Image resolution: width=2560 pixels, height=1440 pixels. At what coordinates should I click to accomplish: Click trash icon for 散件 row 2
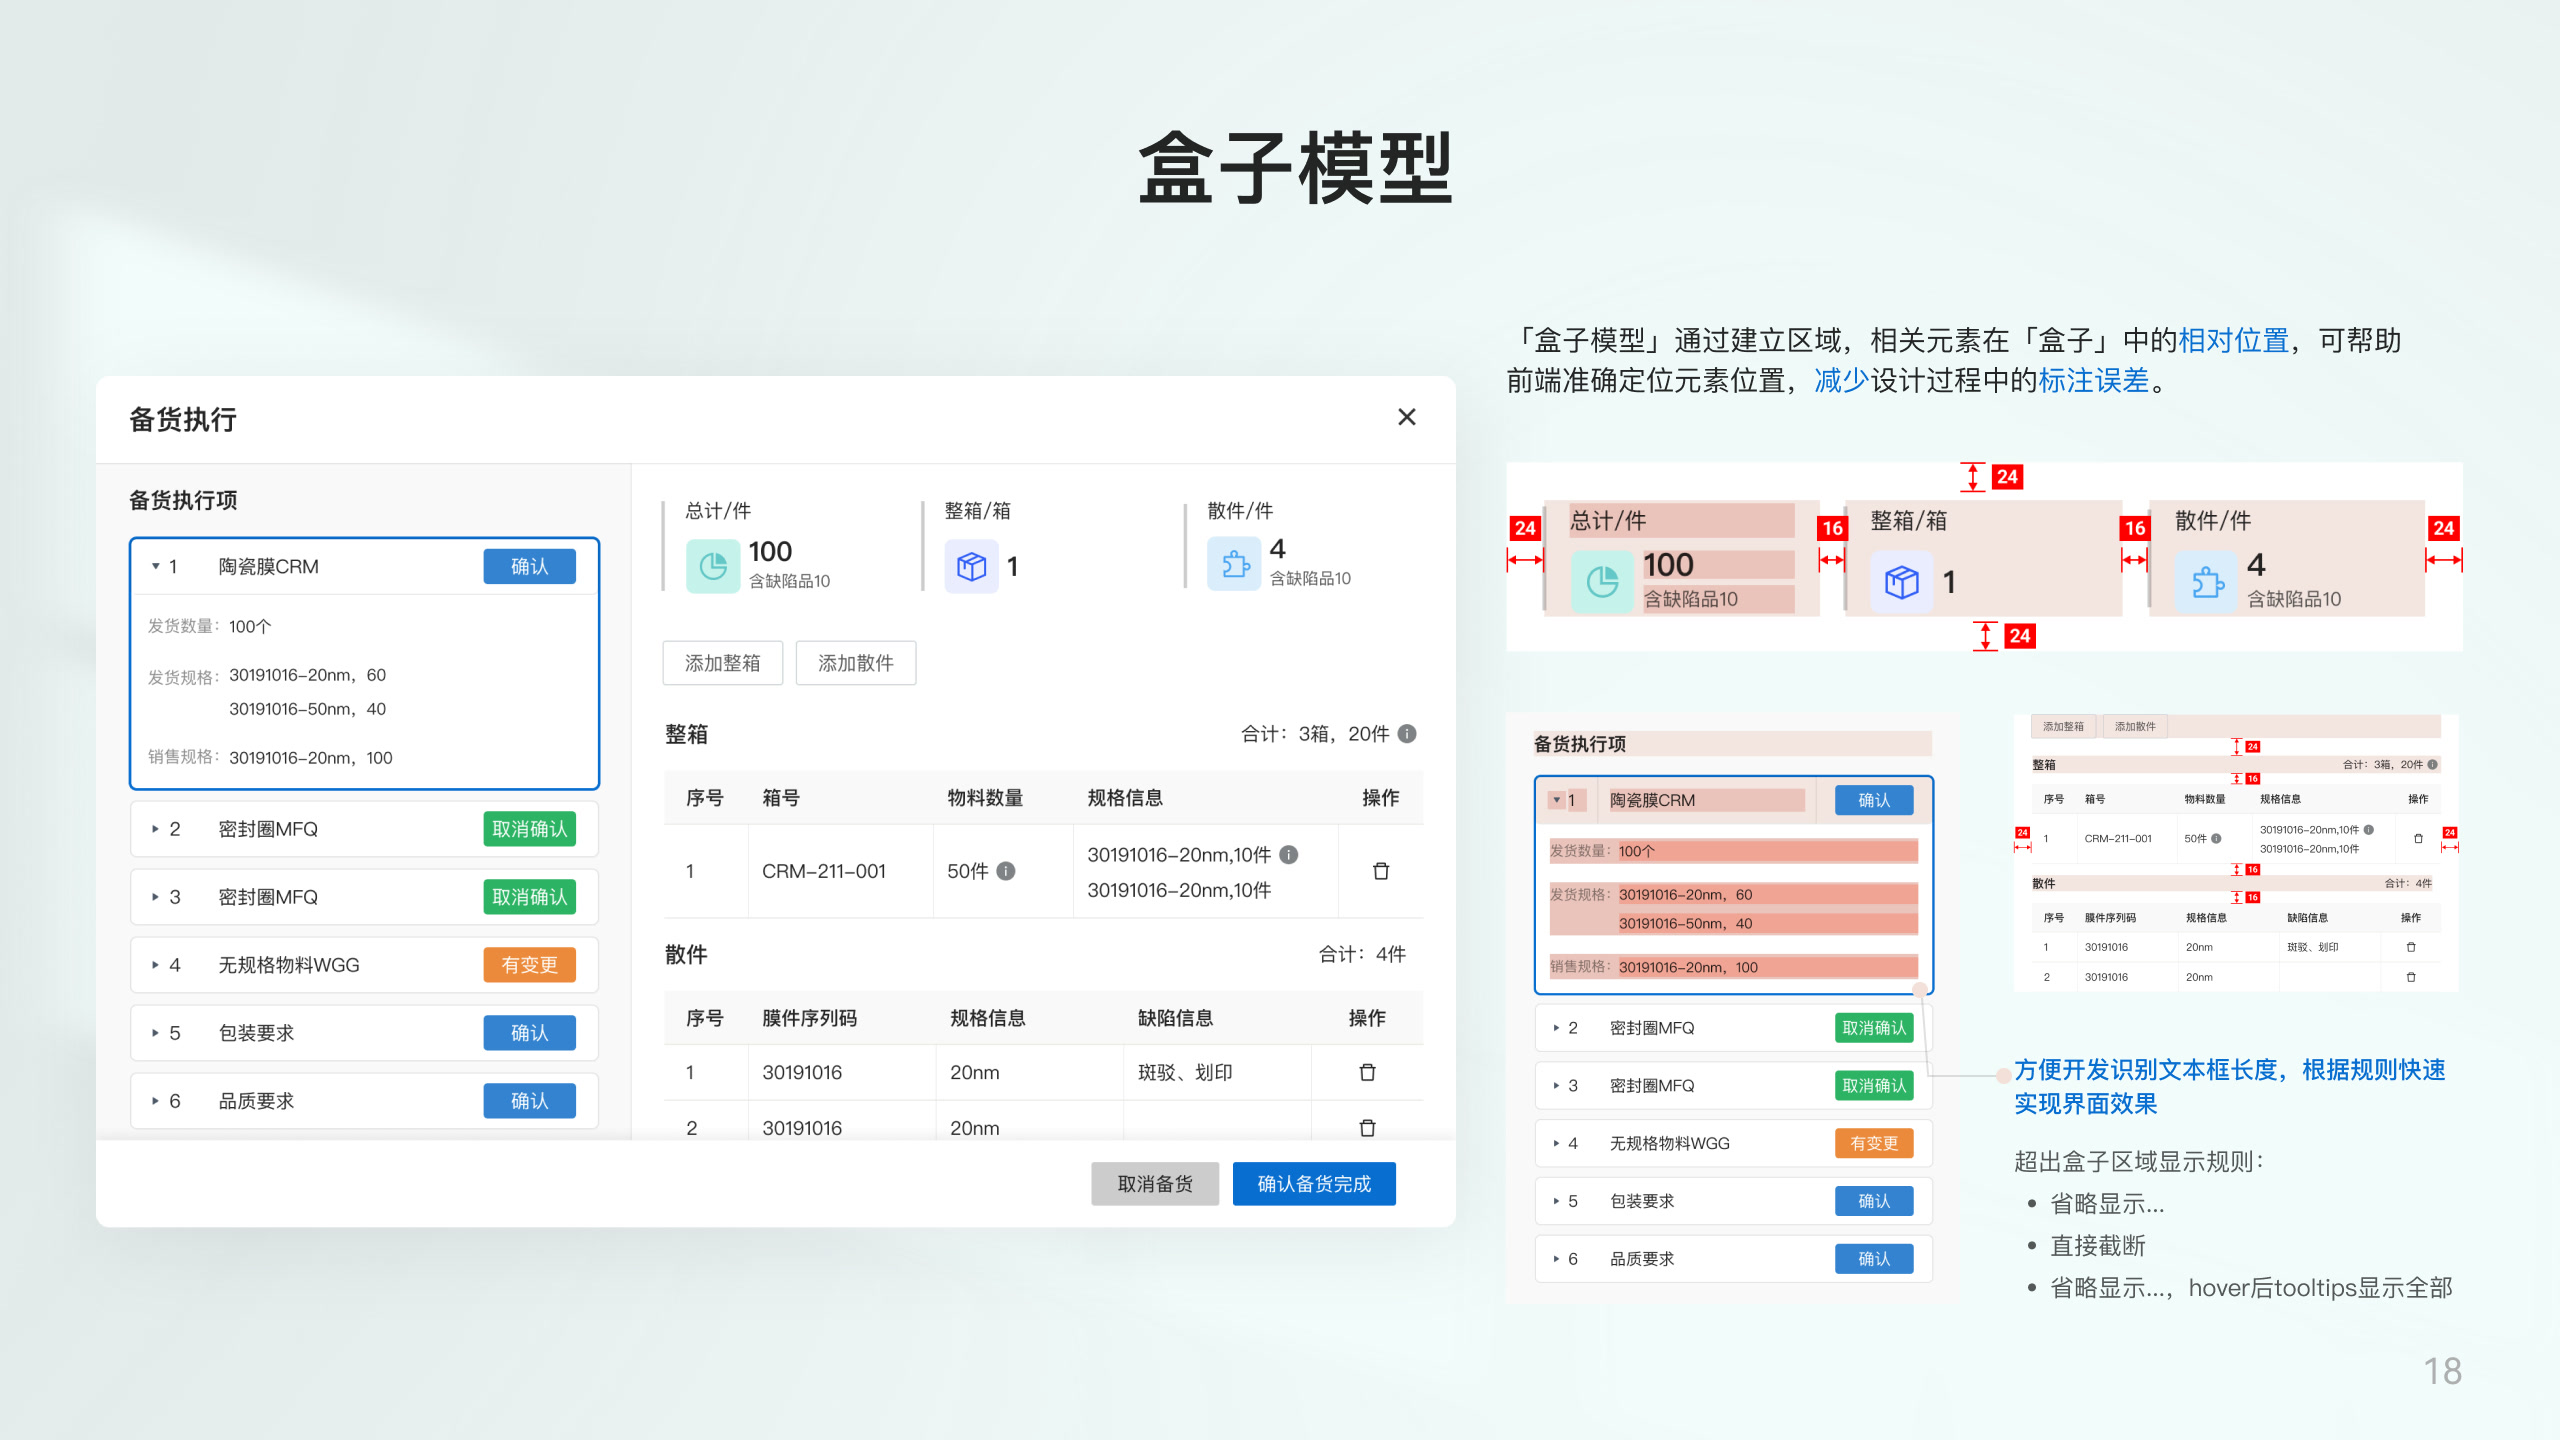[1367, 1128]
